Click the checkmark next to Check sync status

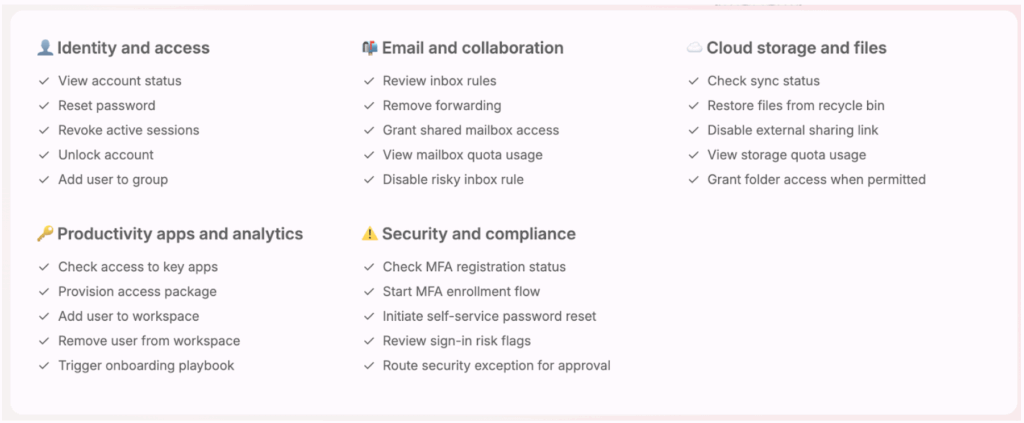pos(694,81)
